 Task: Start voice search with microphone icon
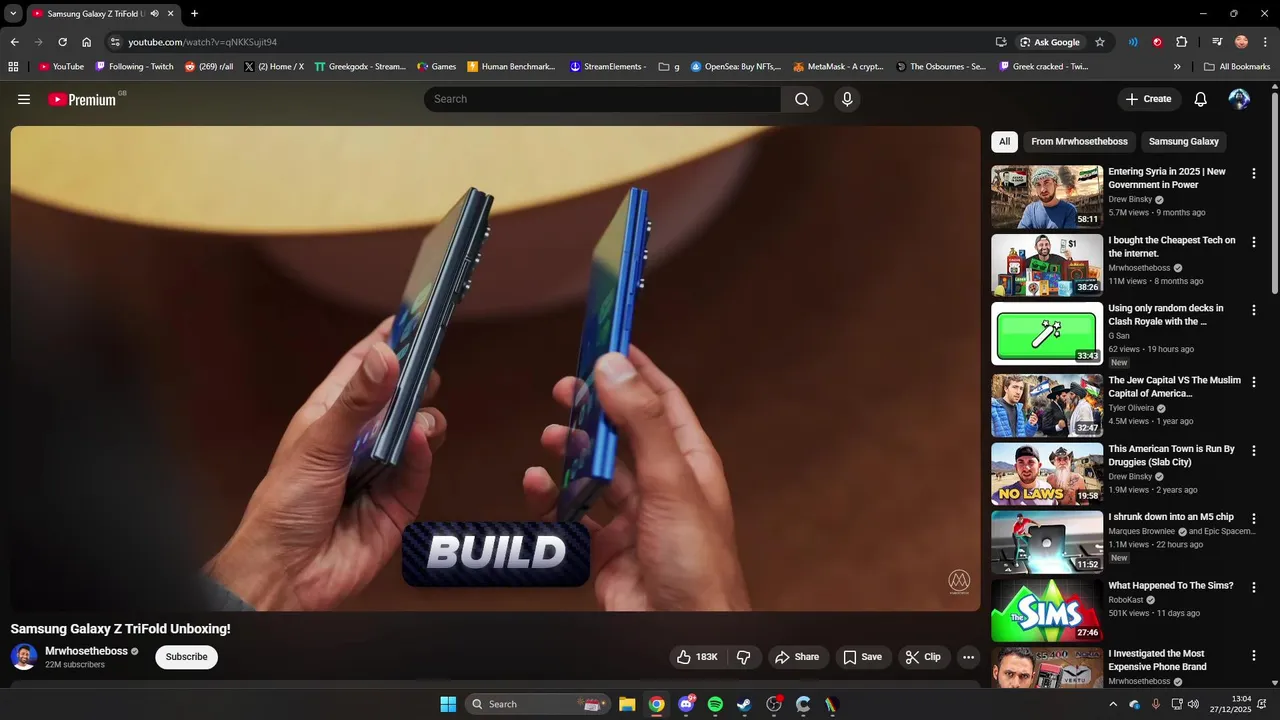pyautogui.click(x=847, y=99)
